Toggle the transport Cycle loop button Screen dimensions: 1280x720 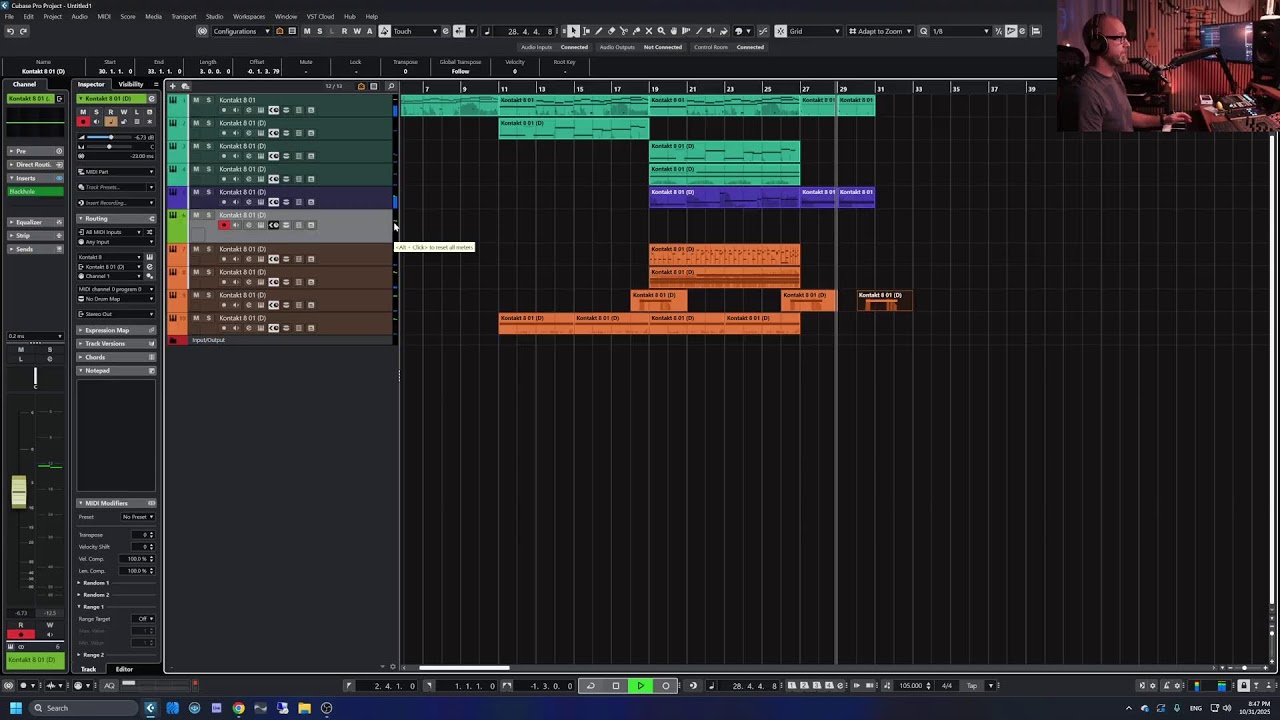tap(590, 686)
